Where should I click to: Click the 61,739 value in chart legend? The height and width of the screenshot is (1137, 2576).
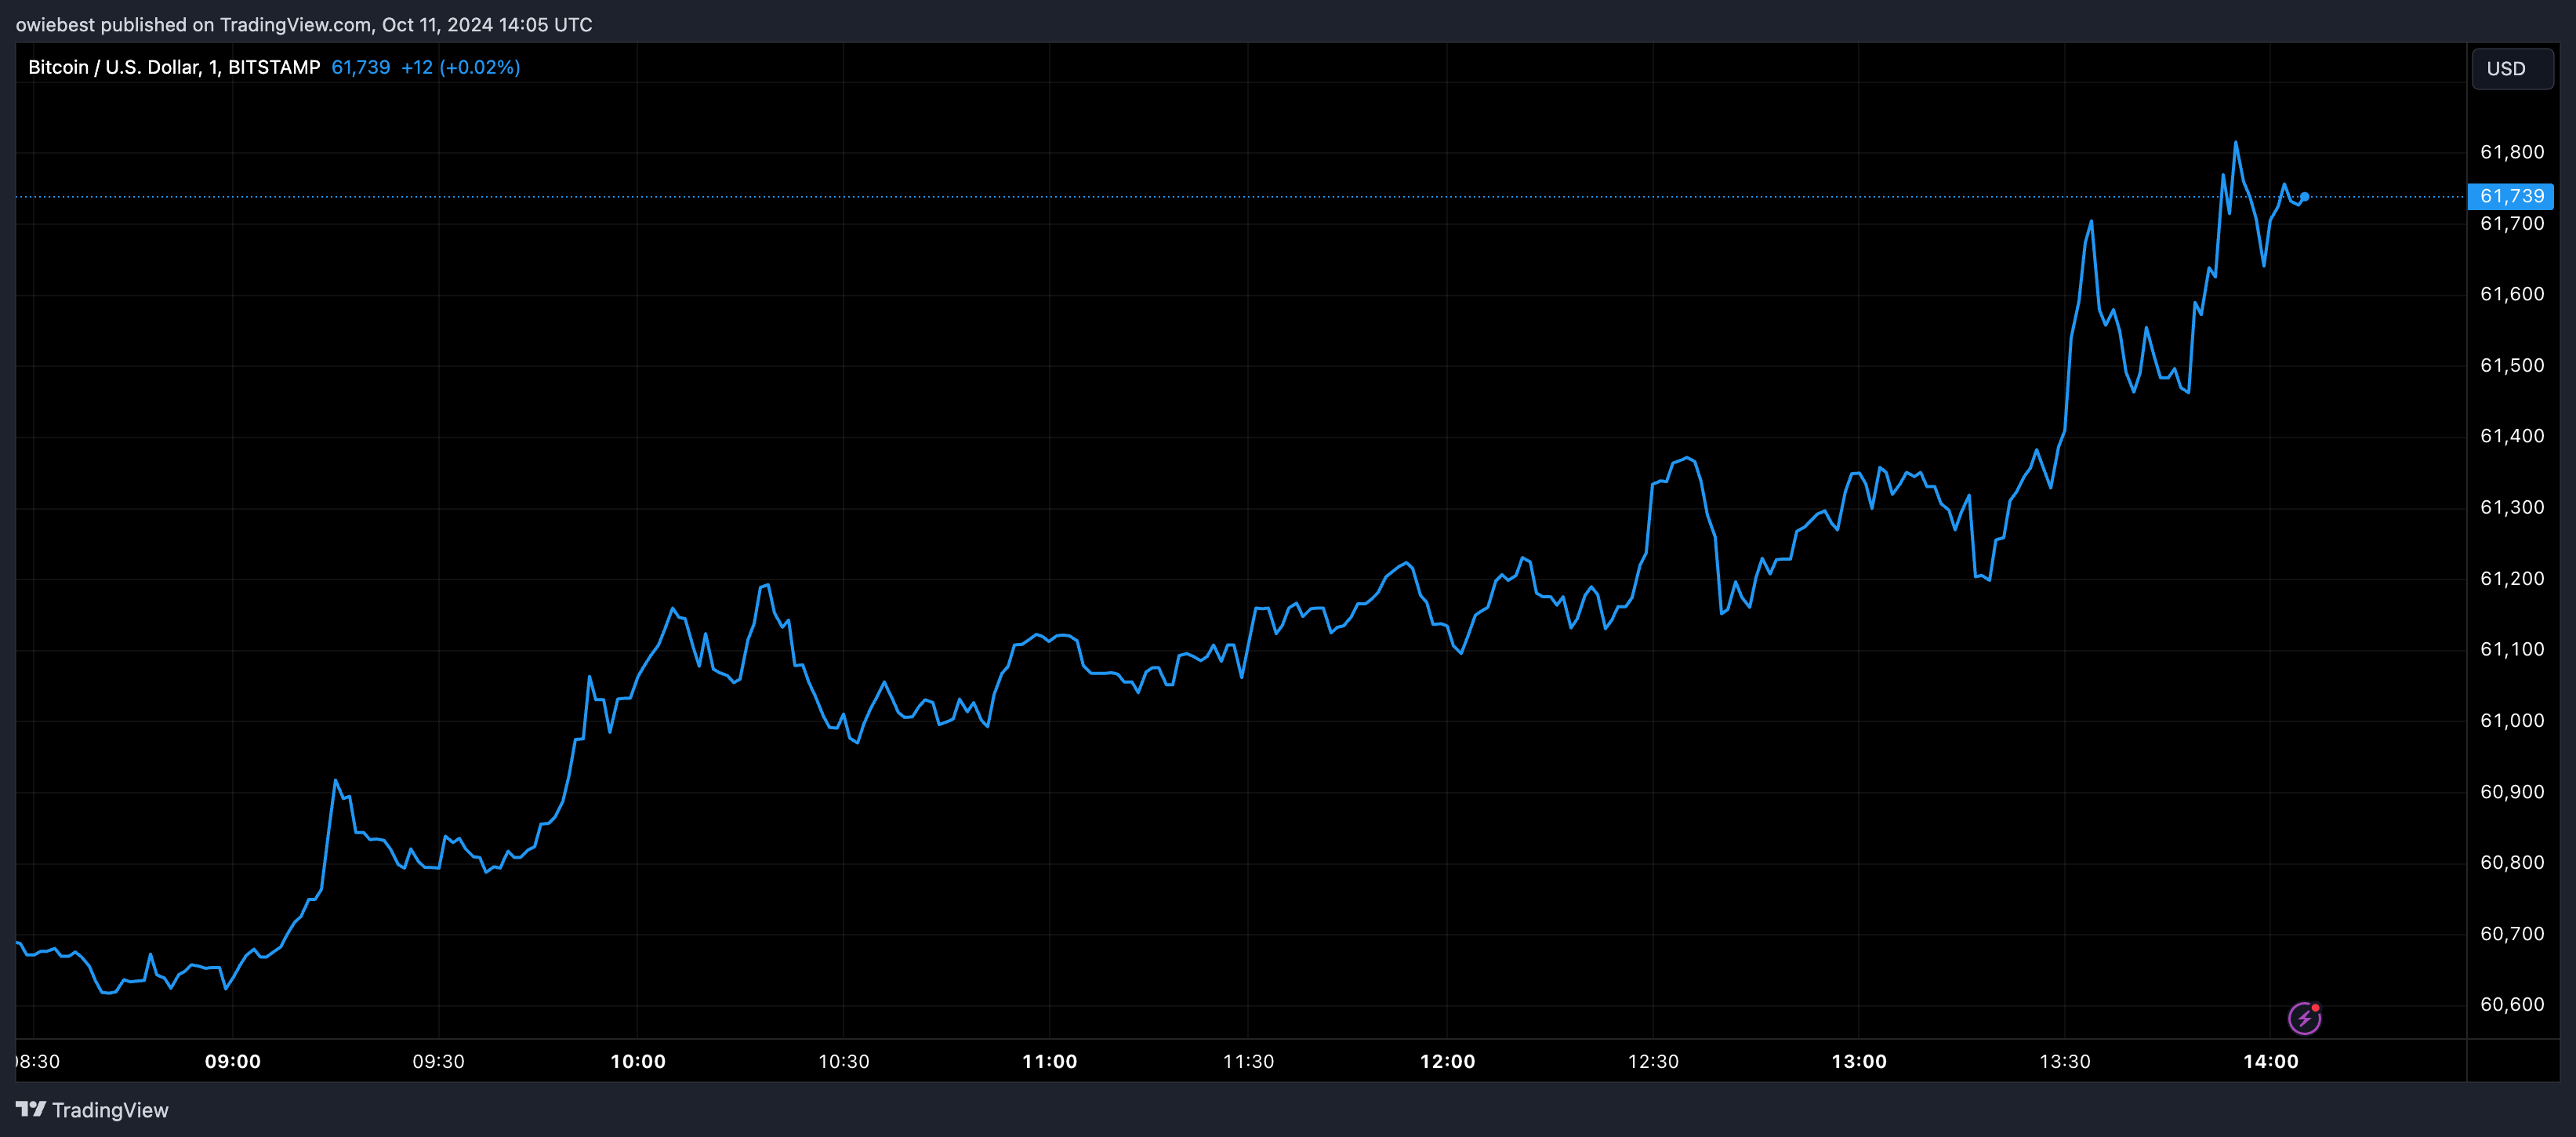click(x=360, y=67)
